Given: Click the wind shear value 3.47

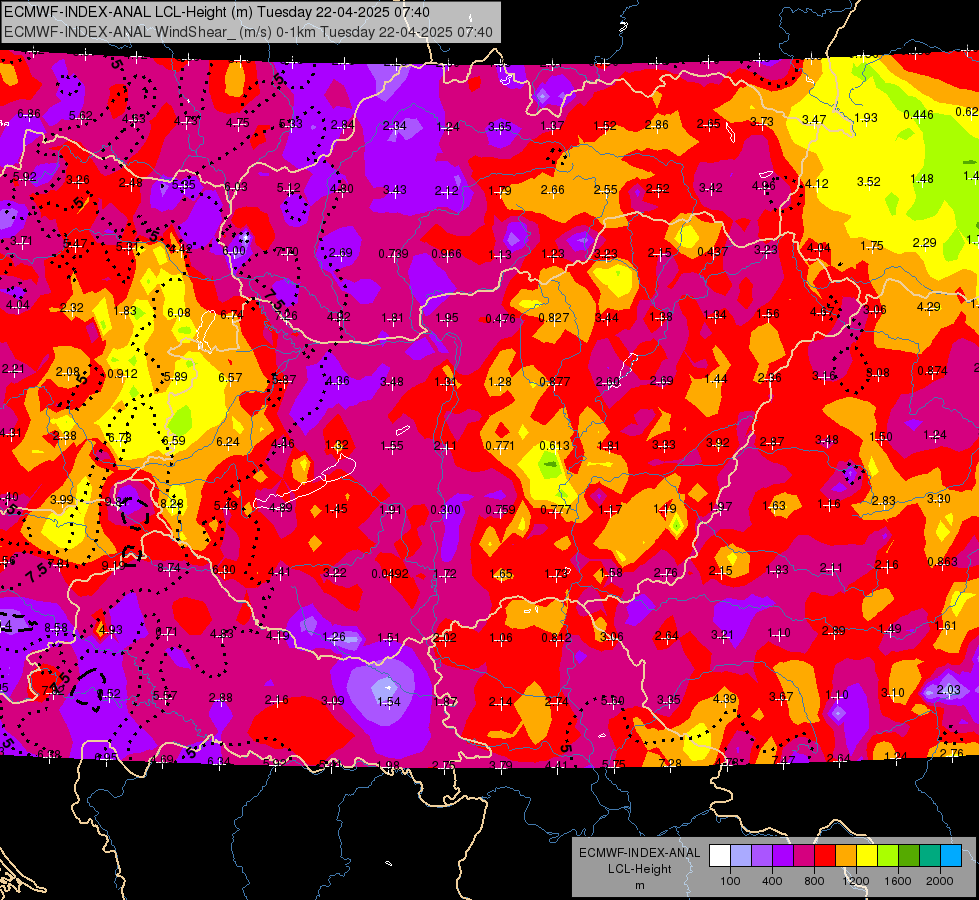Looking at the screenshot, I should pyautogui.click(x=814, y=120).
